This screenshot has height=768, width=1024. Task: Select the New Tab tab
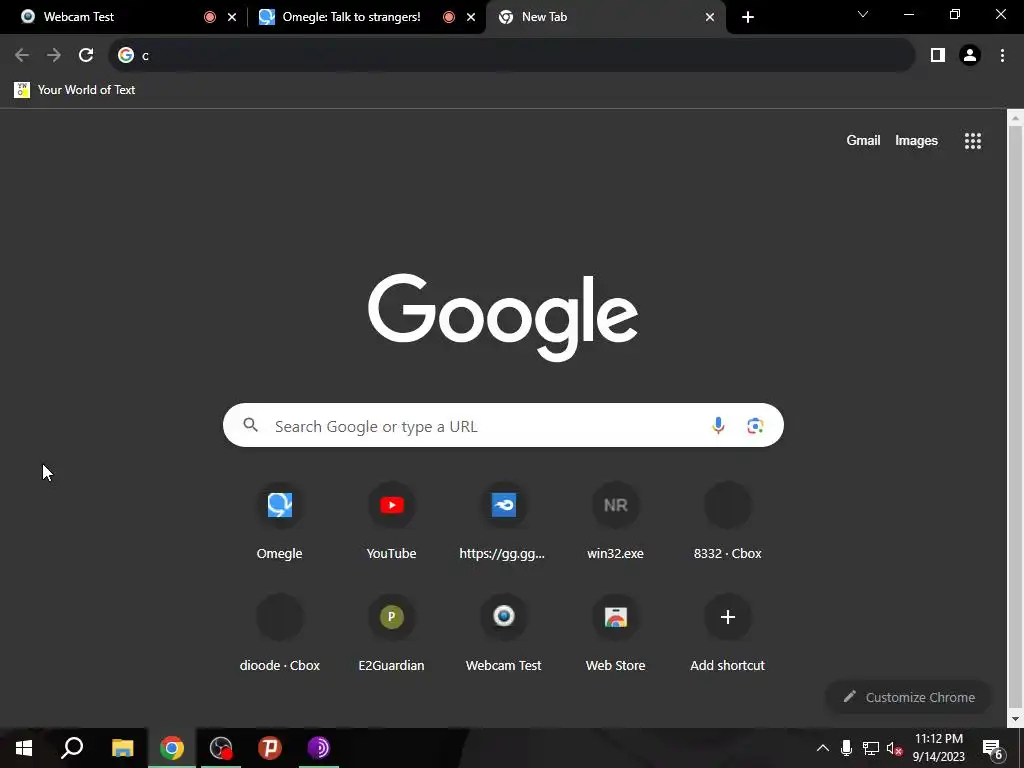pos(605,17)
